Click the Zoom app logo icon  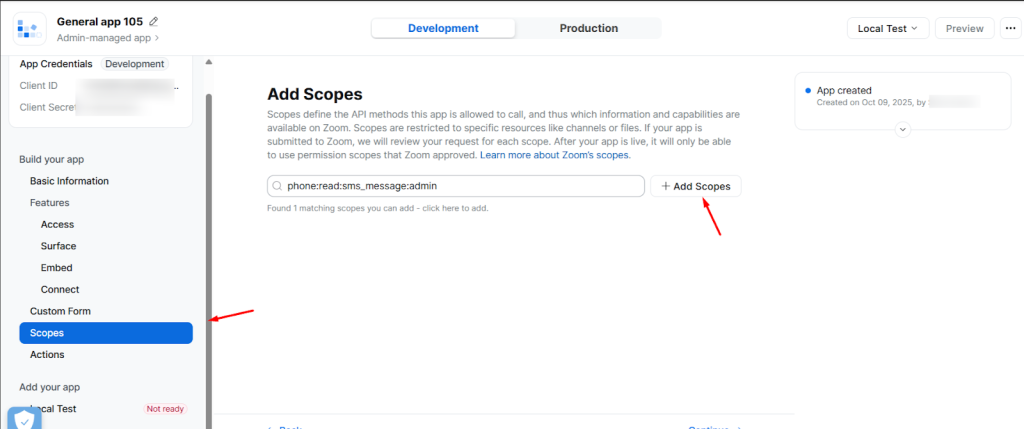click(29, 28)
